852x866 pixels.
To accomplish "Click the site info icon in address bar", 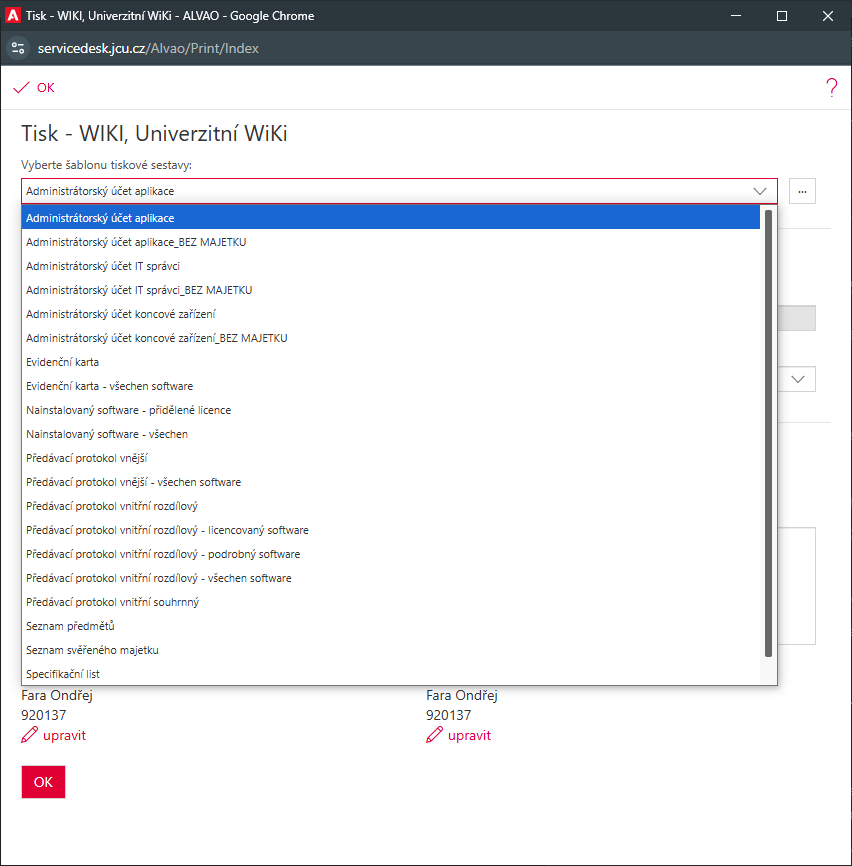I will [x=18, y=48].
